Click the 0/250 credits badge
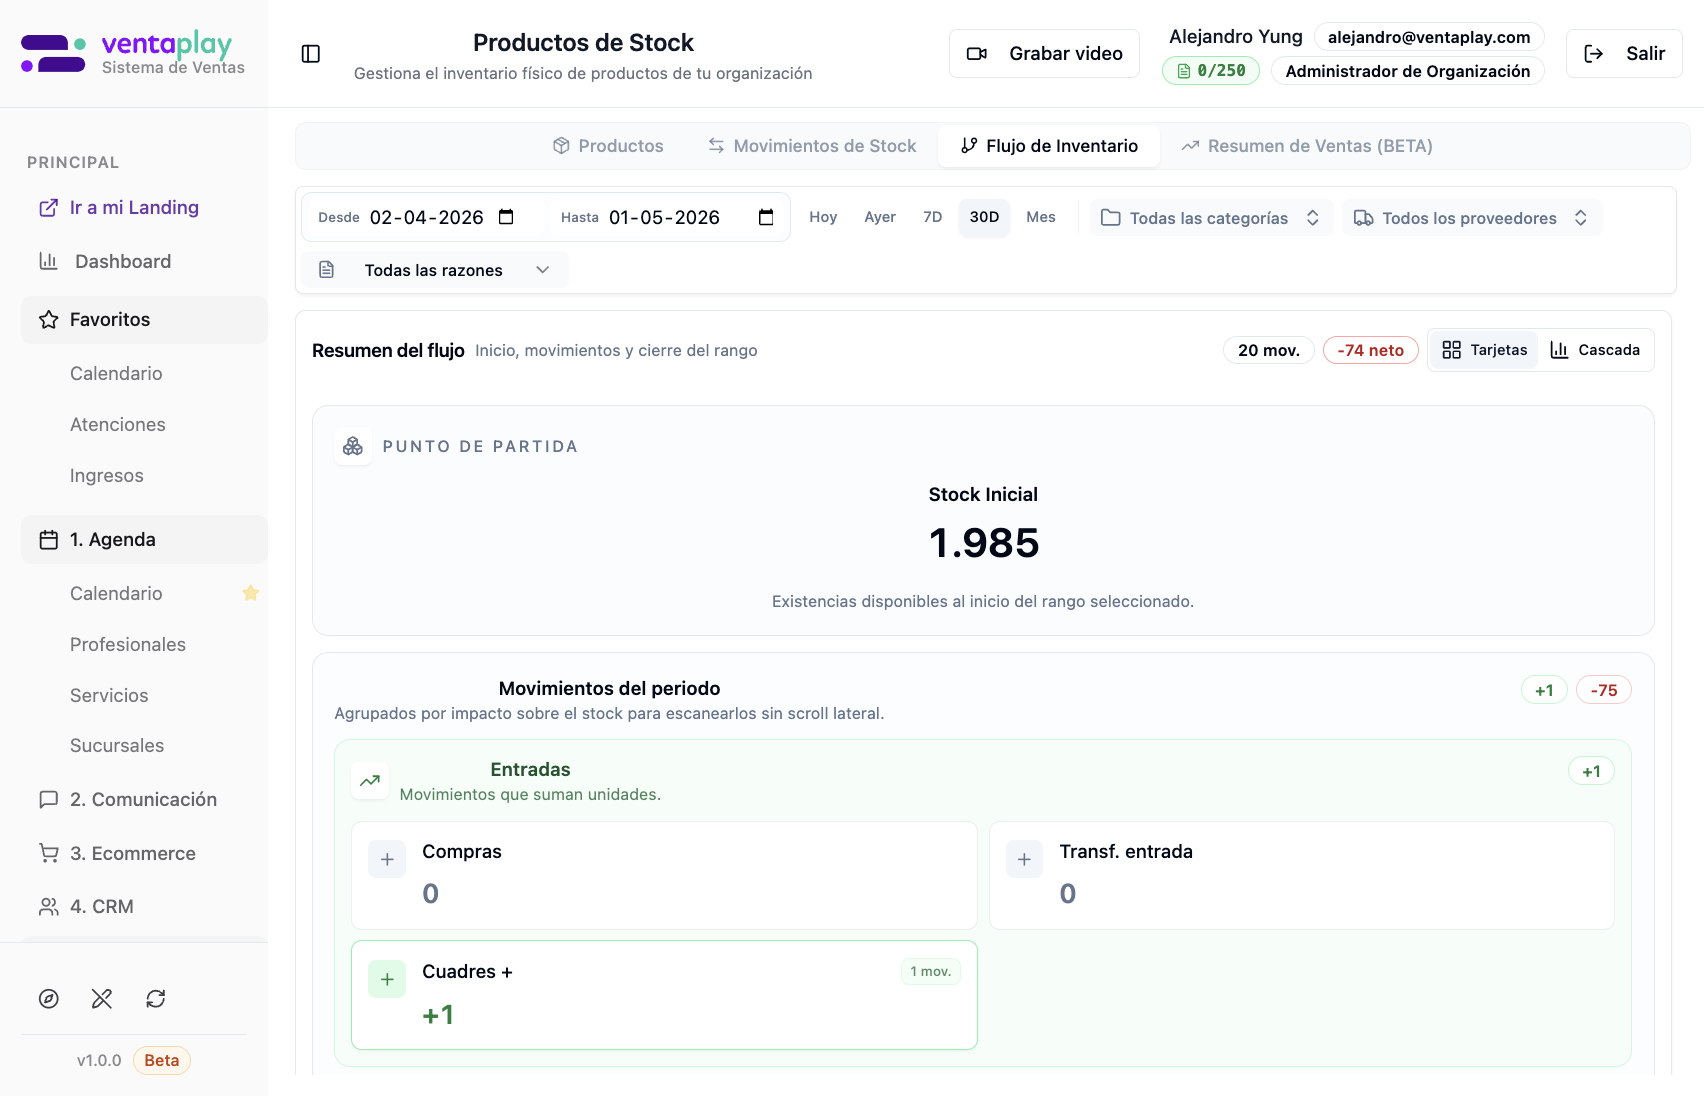This screenshot has width=1704, height=1096. [1211, 71]
